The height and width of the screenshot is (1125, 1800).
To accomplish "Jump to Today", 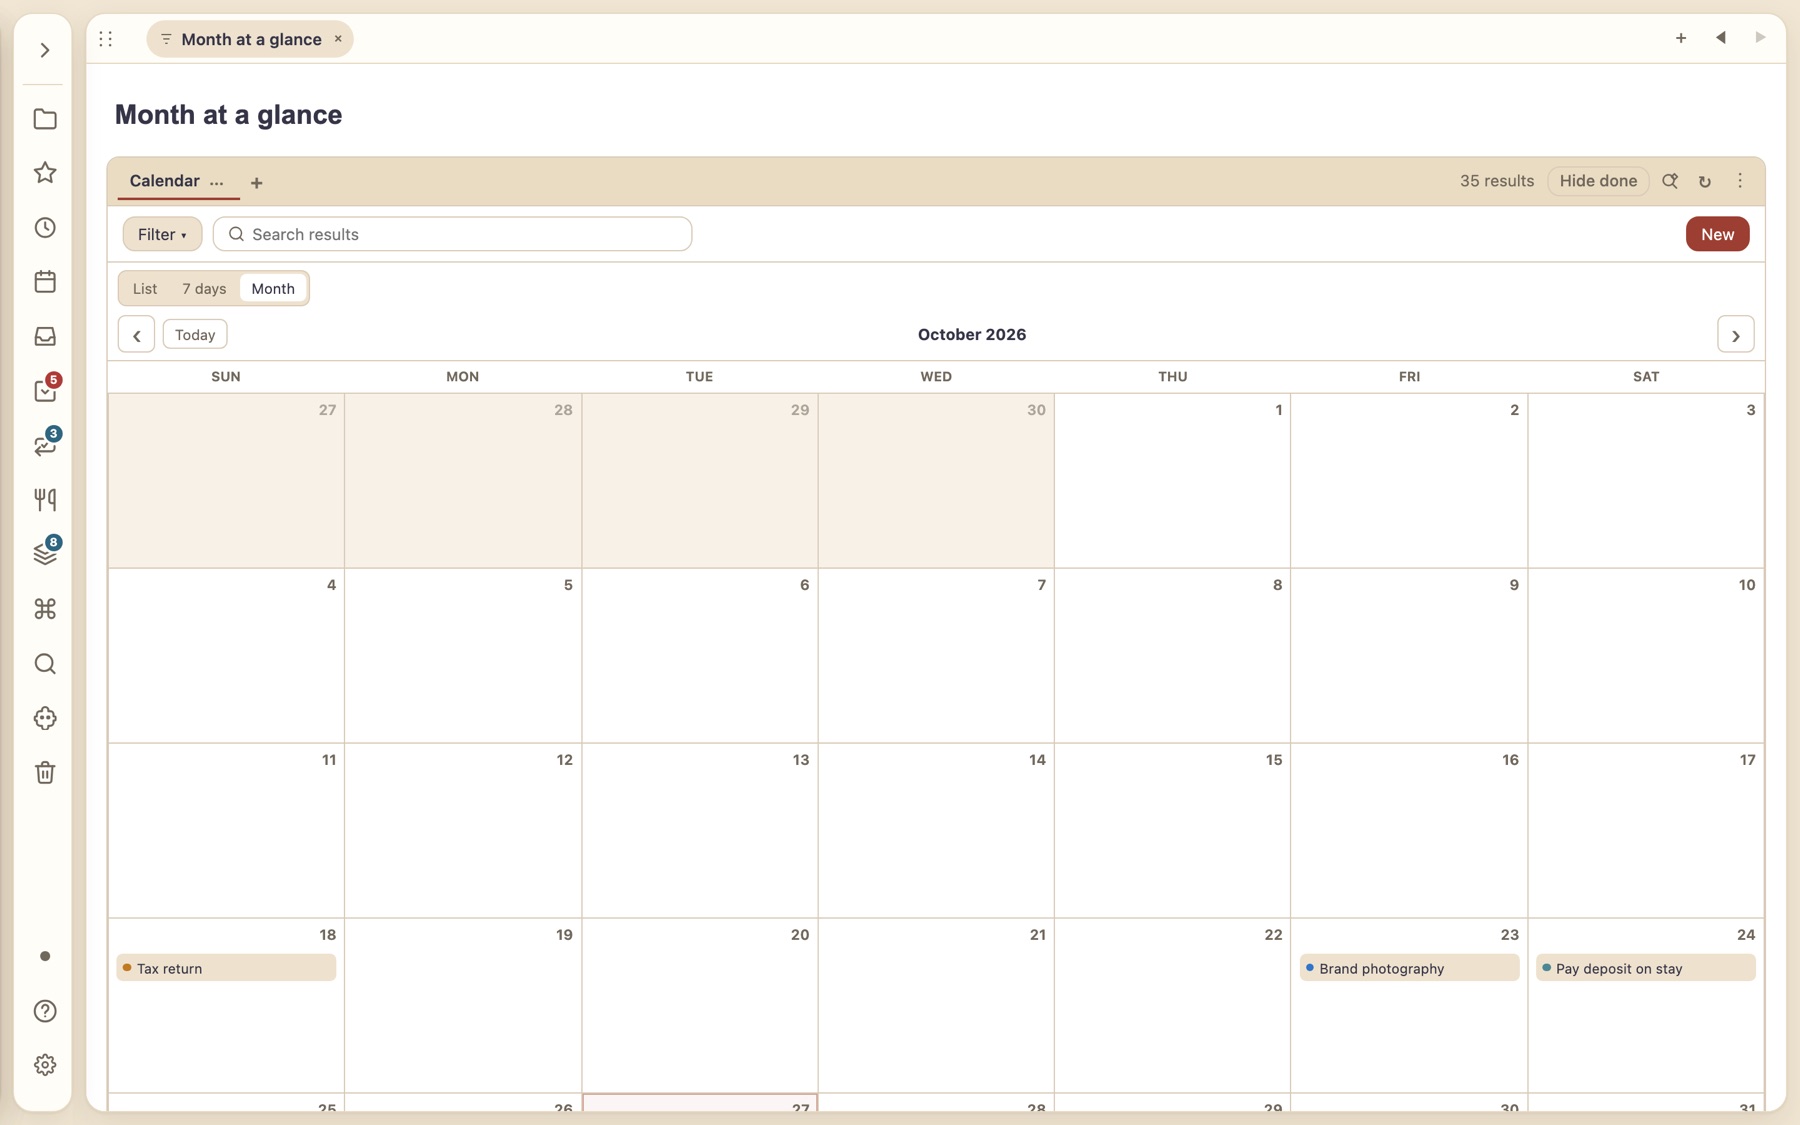I will pyautogui.click(x=195, y=335).
